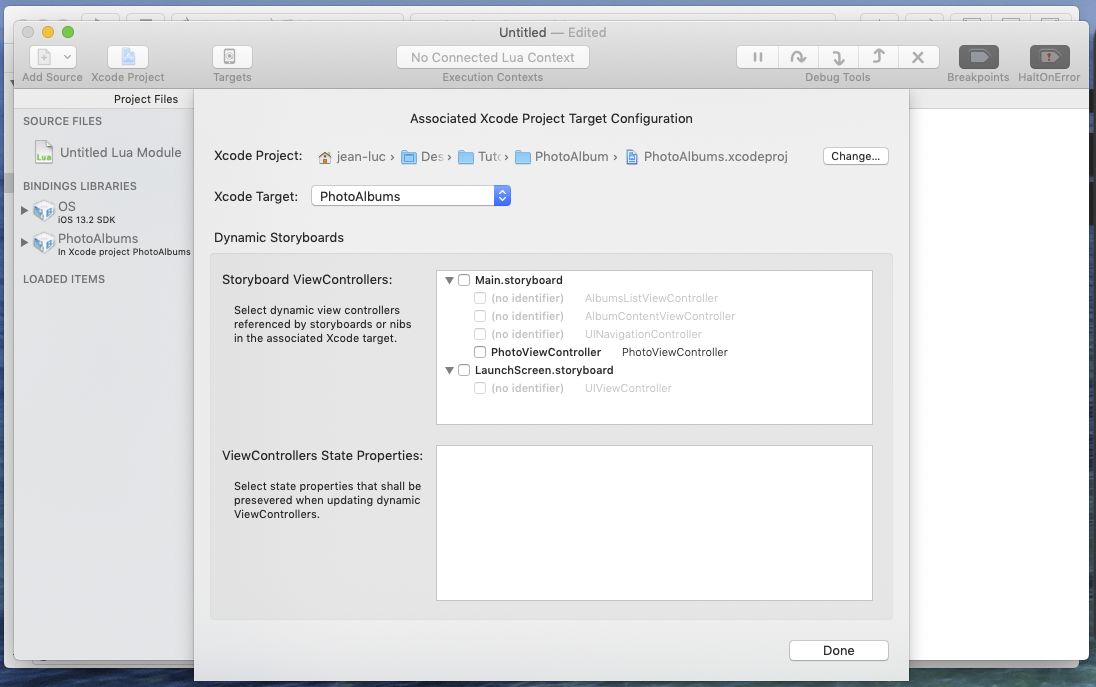Check the AlbumContentViewController checkbox
The image size is (1096, 687).
pos(480,316)
